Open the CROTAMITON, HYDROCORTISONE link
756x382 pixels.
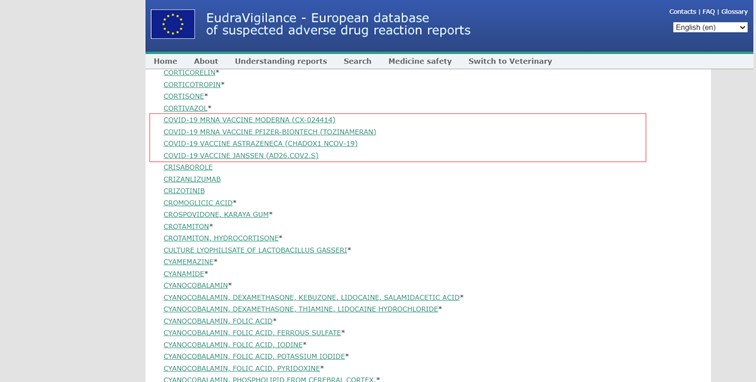pos(221,238)
